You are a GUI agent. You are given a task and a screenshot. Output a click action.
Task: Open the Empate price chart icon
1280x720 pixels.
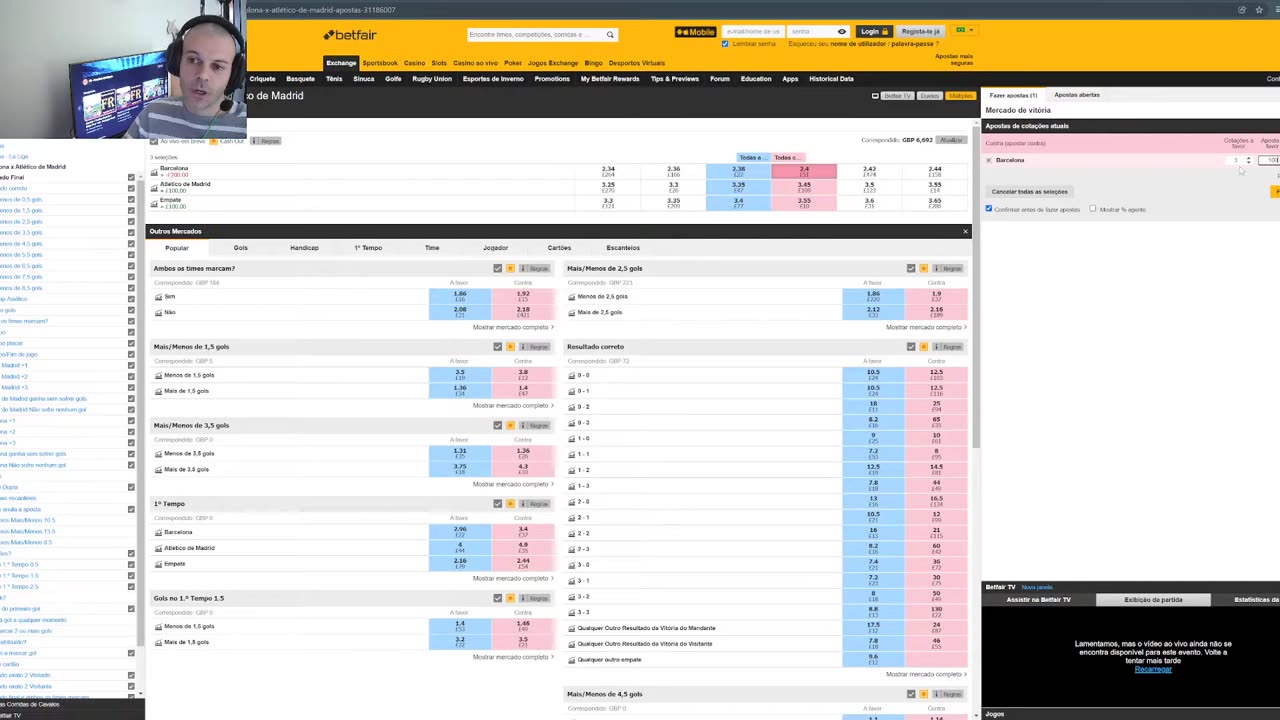154,203
